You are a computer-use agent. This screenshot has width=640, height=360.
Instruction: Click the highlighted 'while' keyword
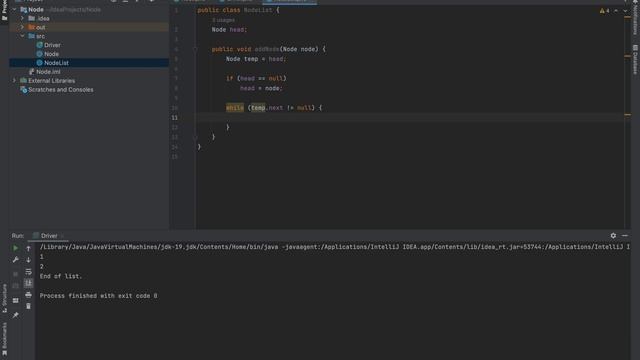coord(235,108)
